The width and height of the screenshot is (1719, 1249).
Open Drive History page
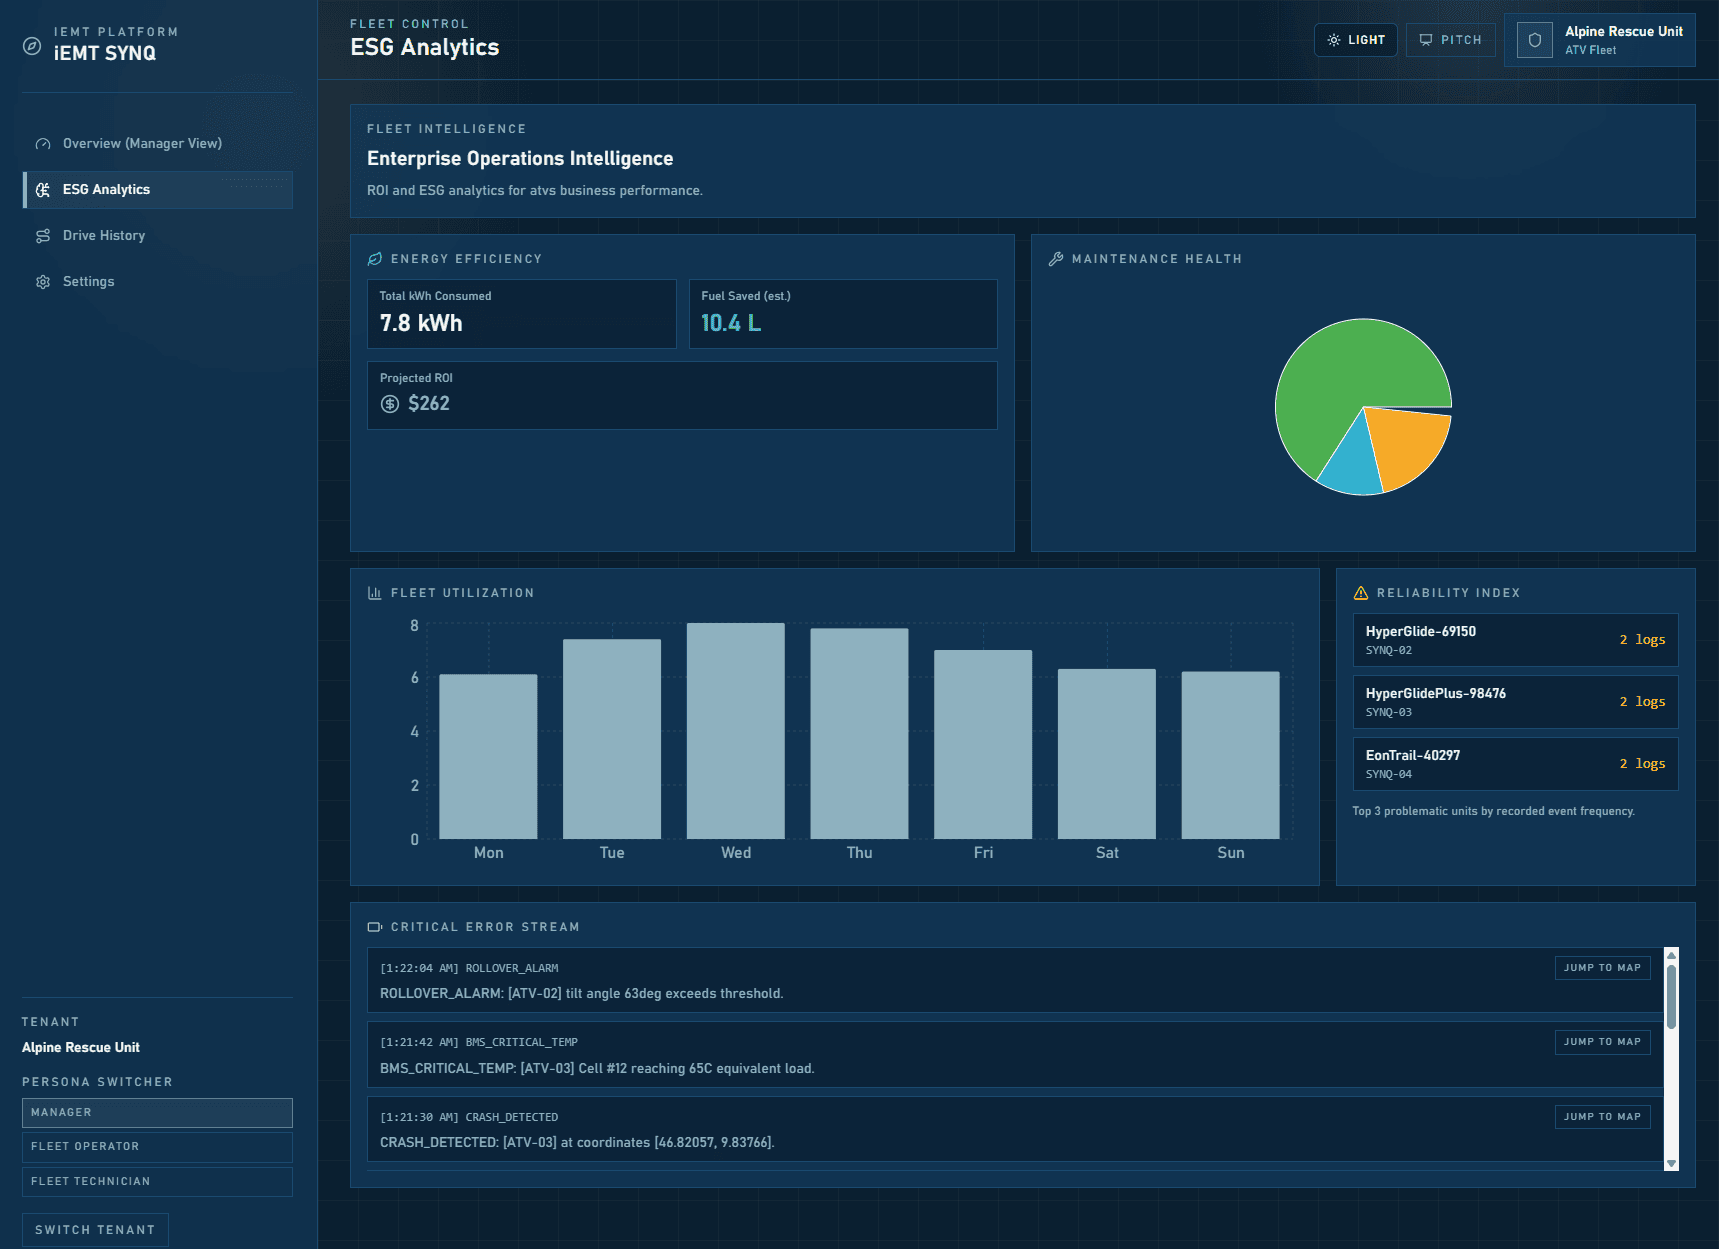click(x=104, y=236)
